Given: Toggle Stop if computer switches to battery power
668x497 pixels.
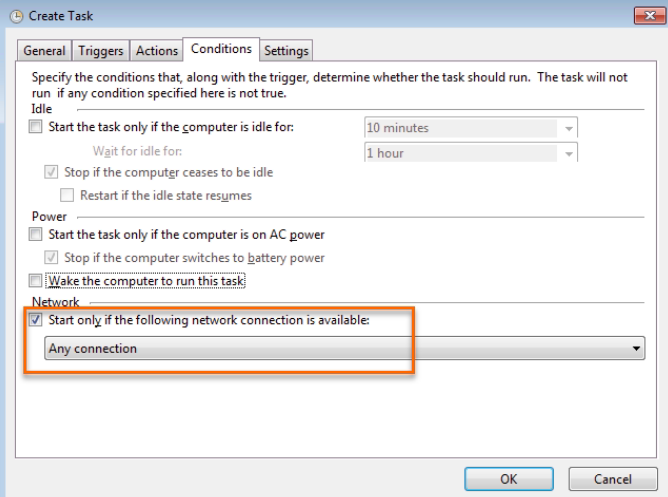Looking at the screenshot, I should click(51, 257).
